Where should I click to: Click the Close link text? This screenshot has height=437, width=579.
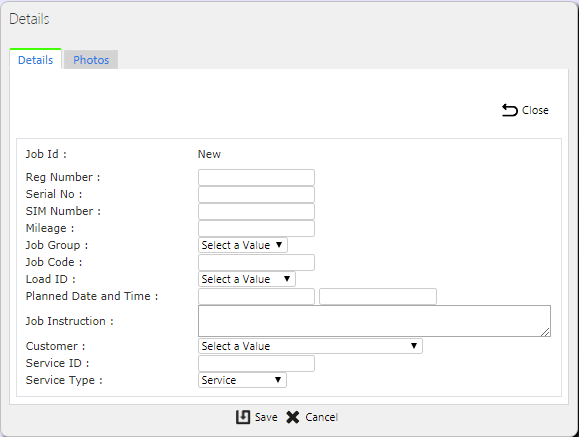(535, 110)
